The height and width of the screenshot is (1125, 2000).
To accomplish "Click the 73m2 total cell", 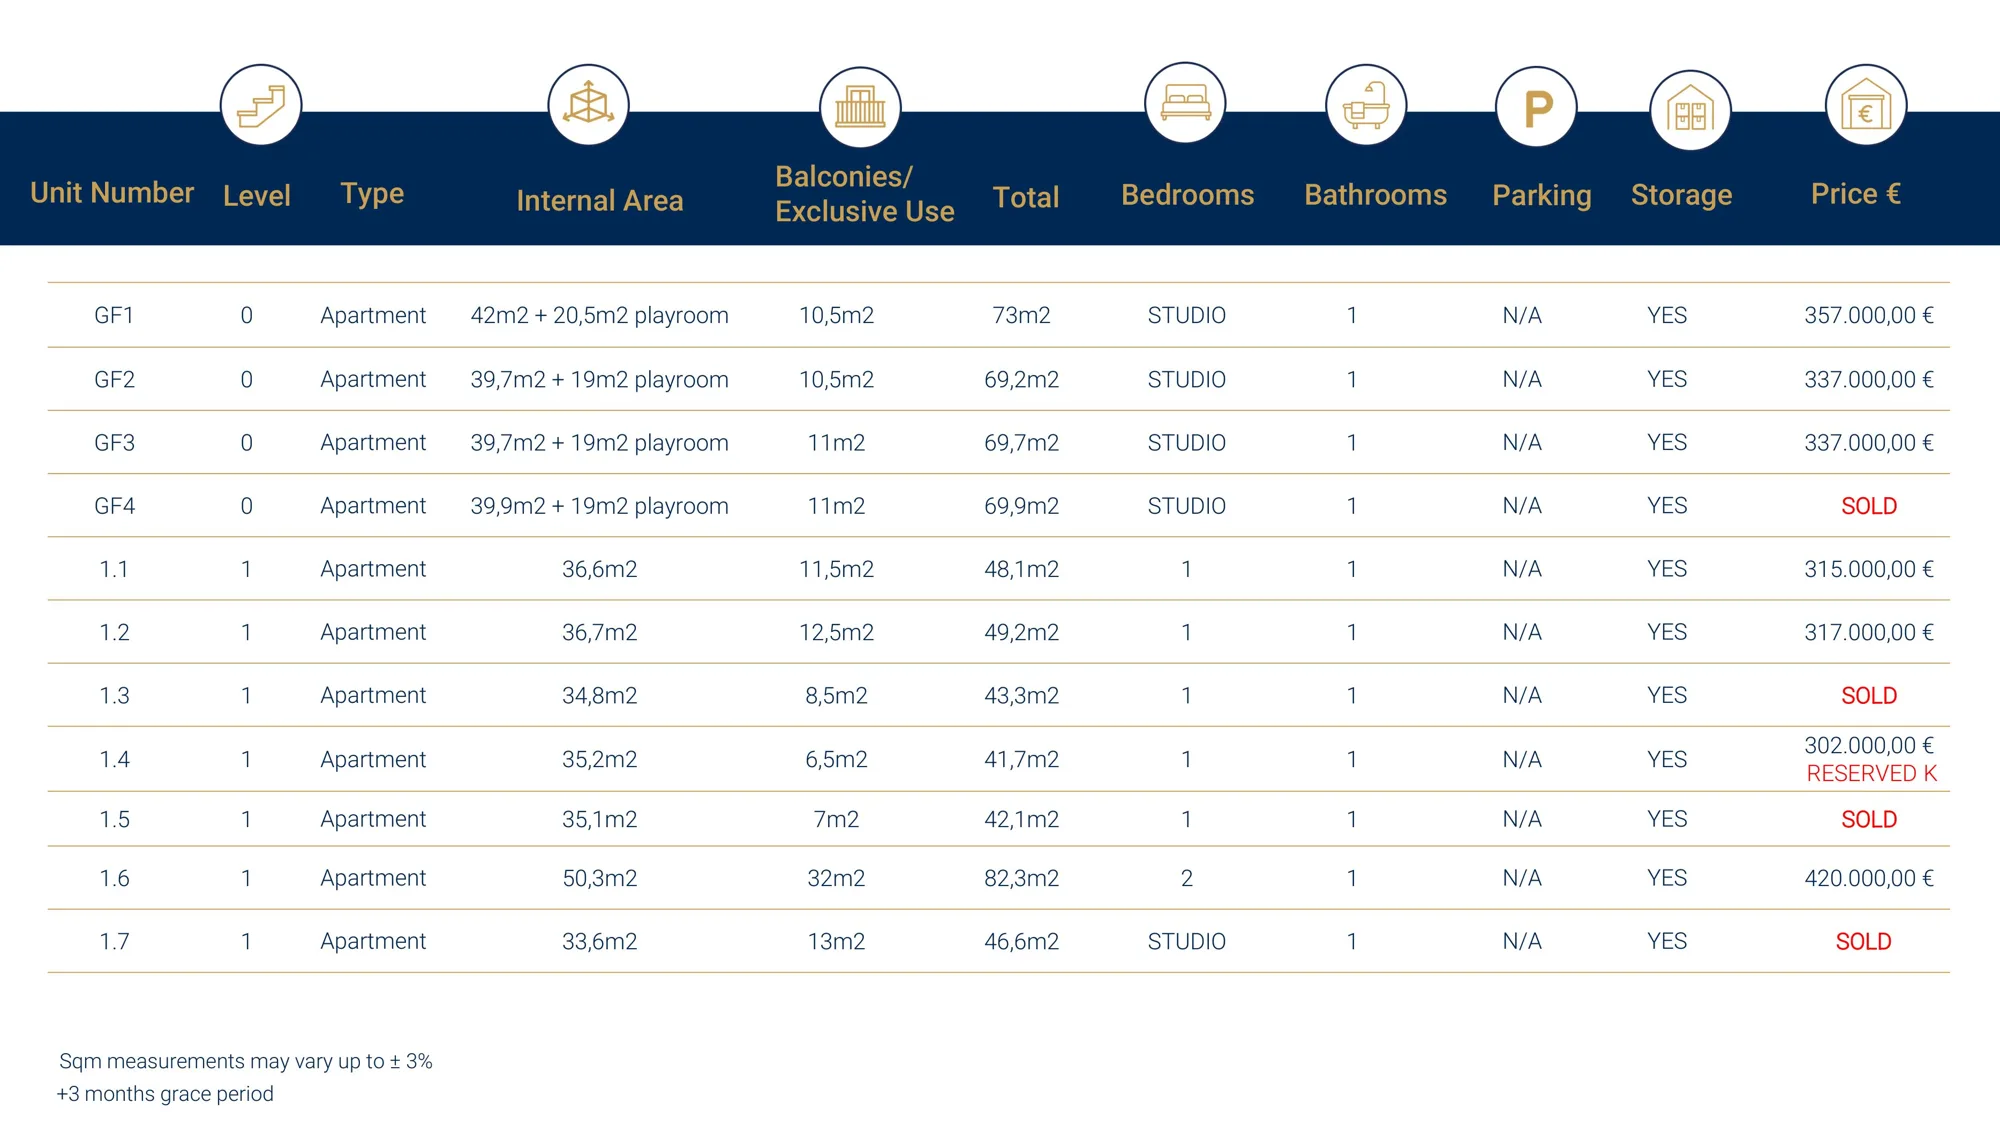I will click(x=1021, y=315).
